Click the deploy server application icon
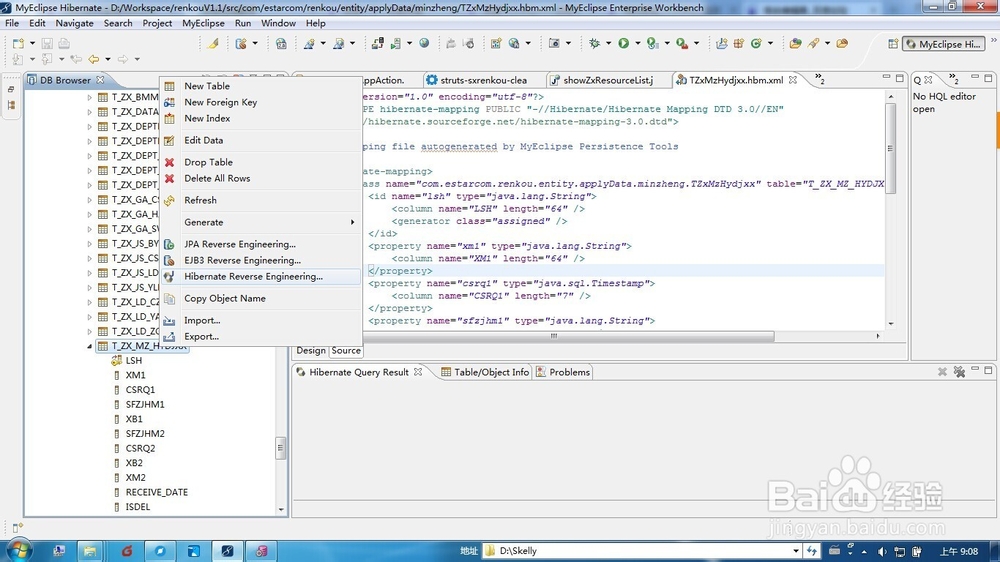This screenshot has height=562, width=1000. [x=378, y=43]
